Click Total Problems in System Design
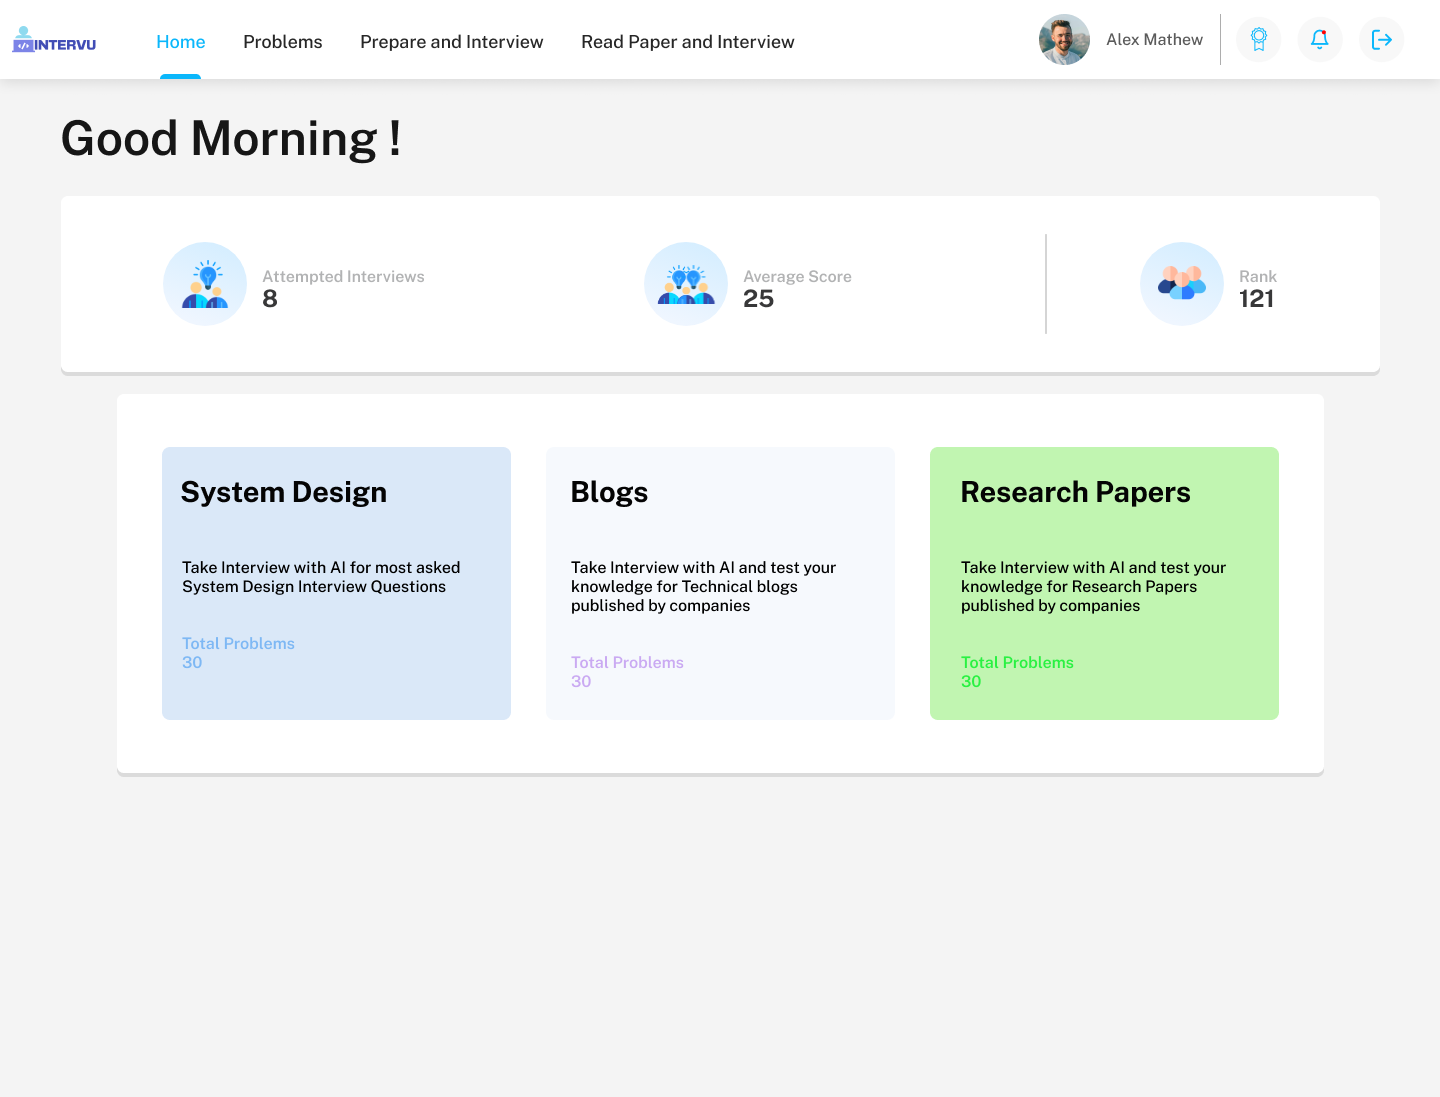 click(238, 644)
